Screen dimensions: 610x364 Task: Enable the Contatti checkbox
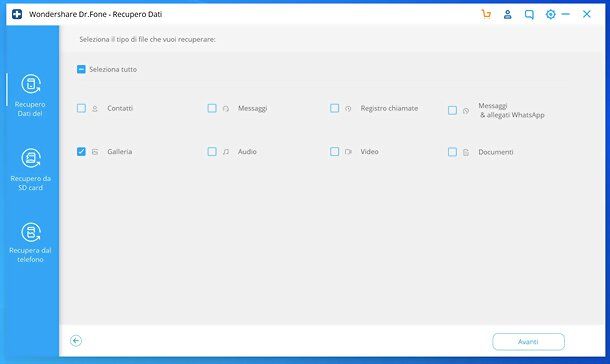[x=81, y=108]
